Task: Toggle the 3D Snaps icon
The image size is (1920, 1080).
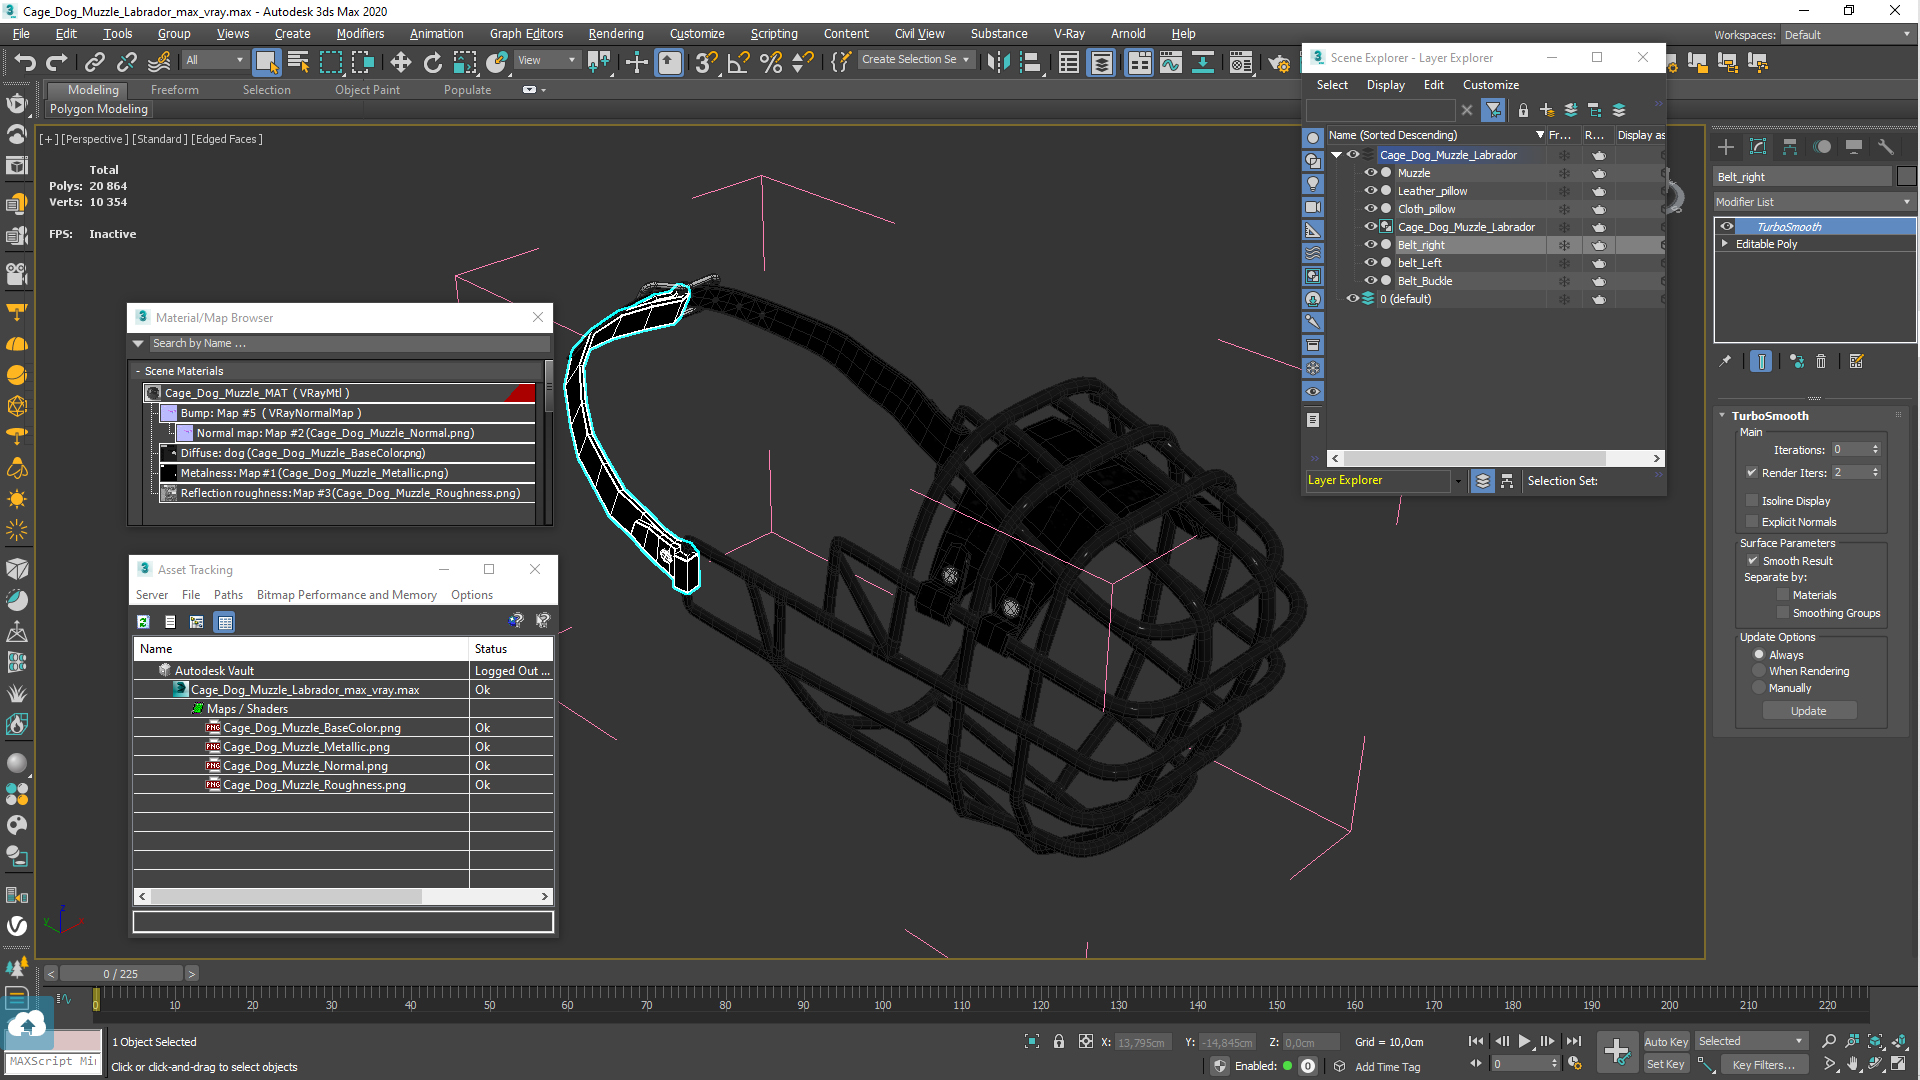Action: point(706,62)
